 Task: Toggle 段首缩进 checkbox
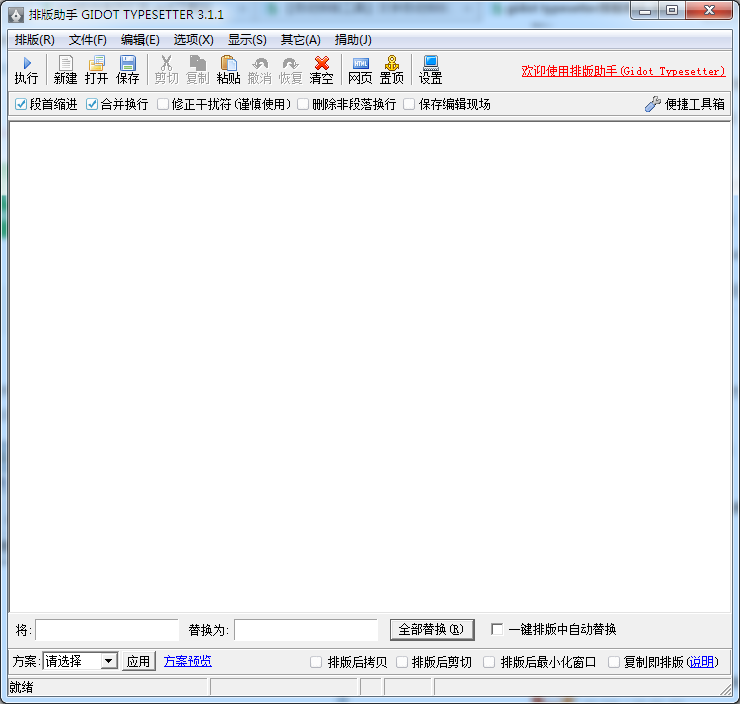click(x=21, y=104)
